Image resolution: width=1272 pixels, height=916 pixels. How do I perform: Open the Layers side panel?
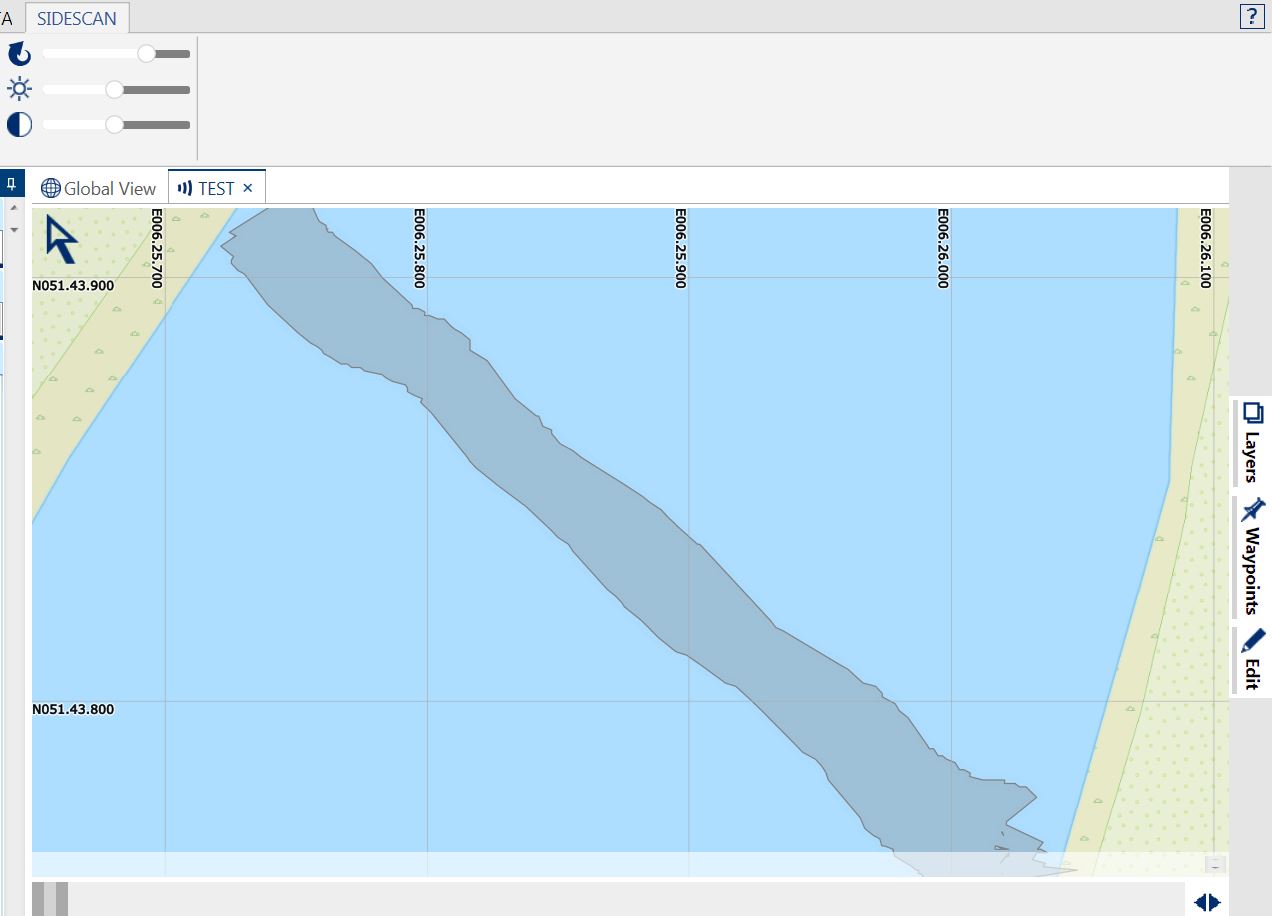point(1251,442)
